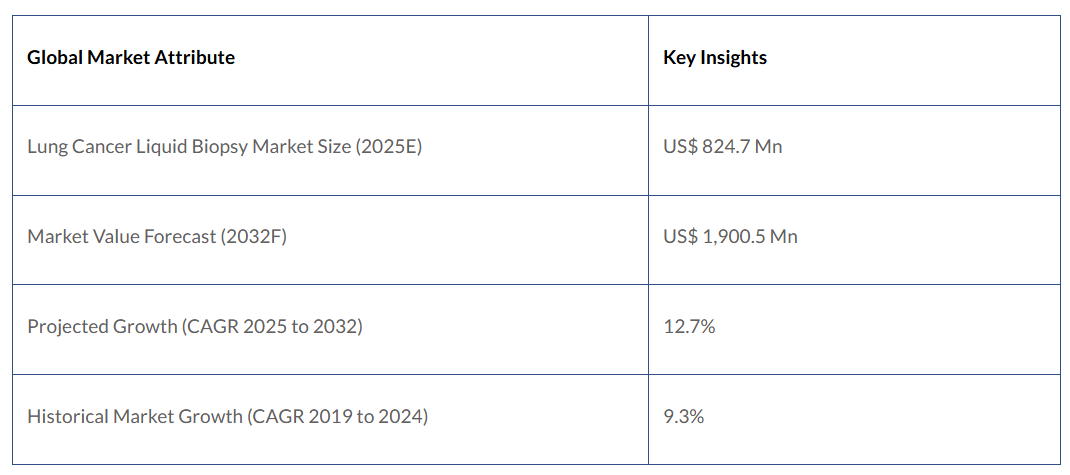Select the Projected Growth row label
Viewport: 1070px width, 475px height.
click(x=195, y=327)
